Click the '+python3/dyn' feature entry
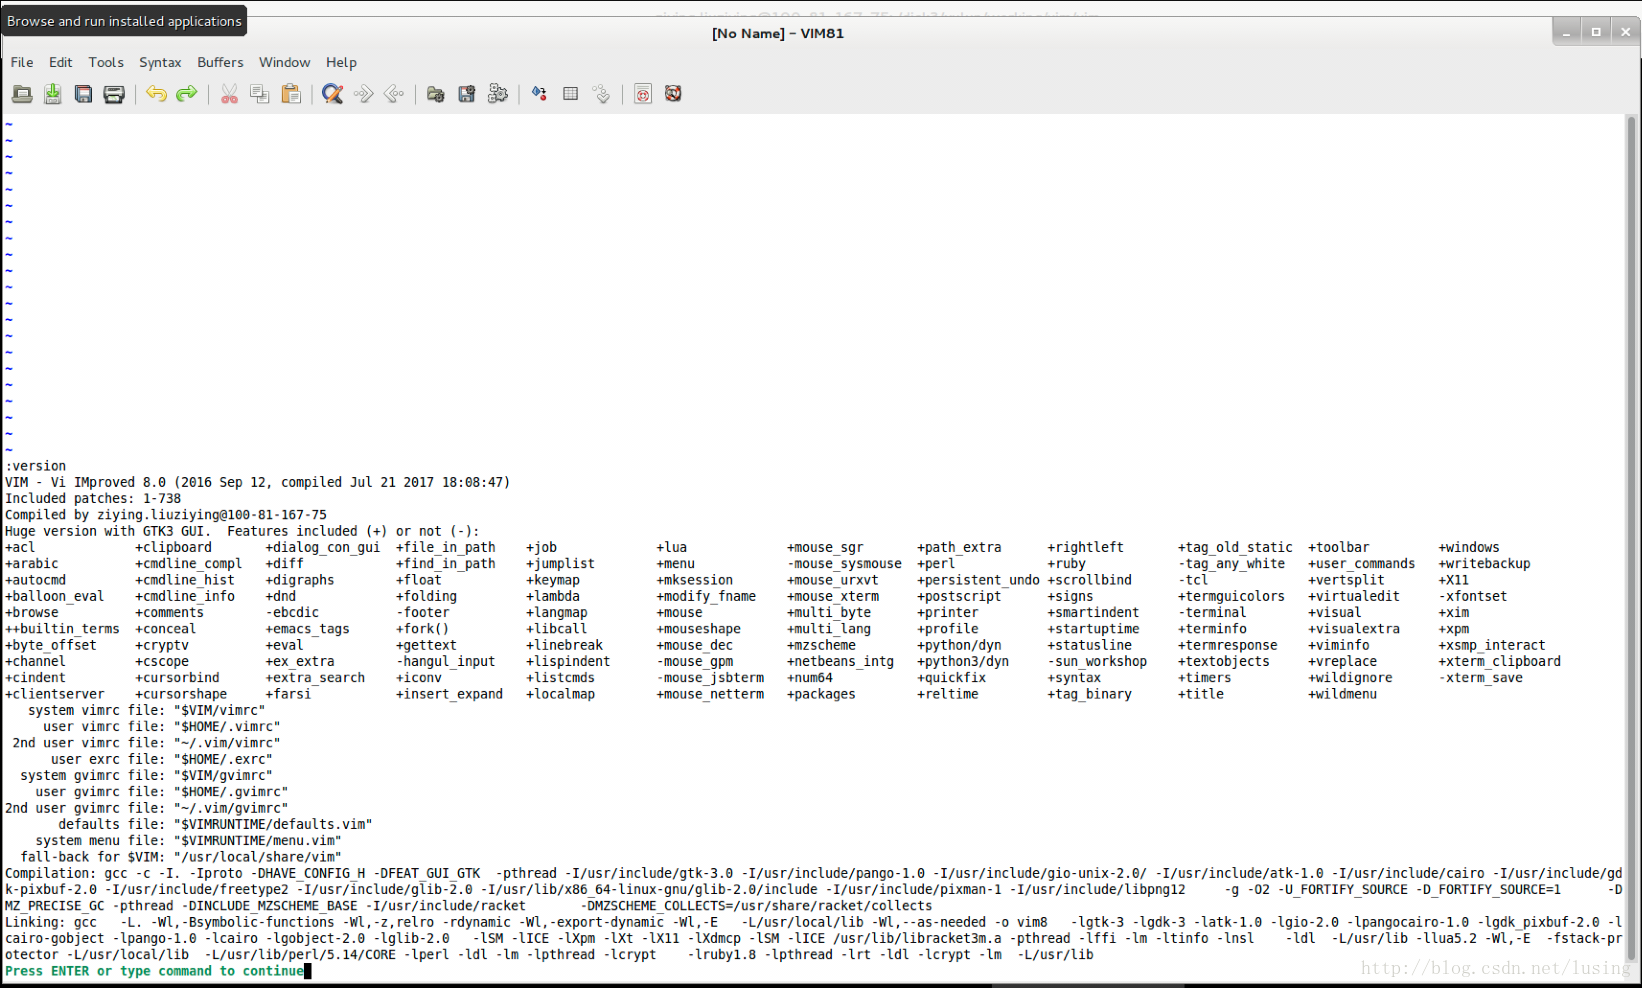Image resolution: width=1642 pixels, height=988 pixels. click(963, 661)
